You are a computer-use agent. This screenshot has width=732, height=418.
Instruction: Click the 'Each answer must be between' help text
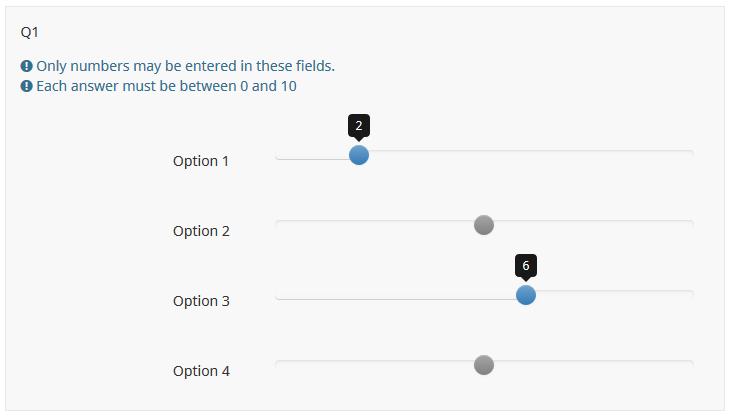click(x=167, y=86)
